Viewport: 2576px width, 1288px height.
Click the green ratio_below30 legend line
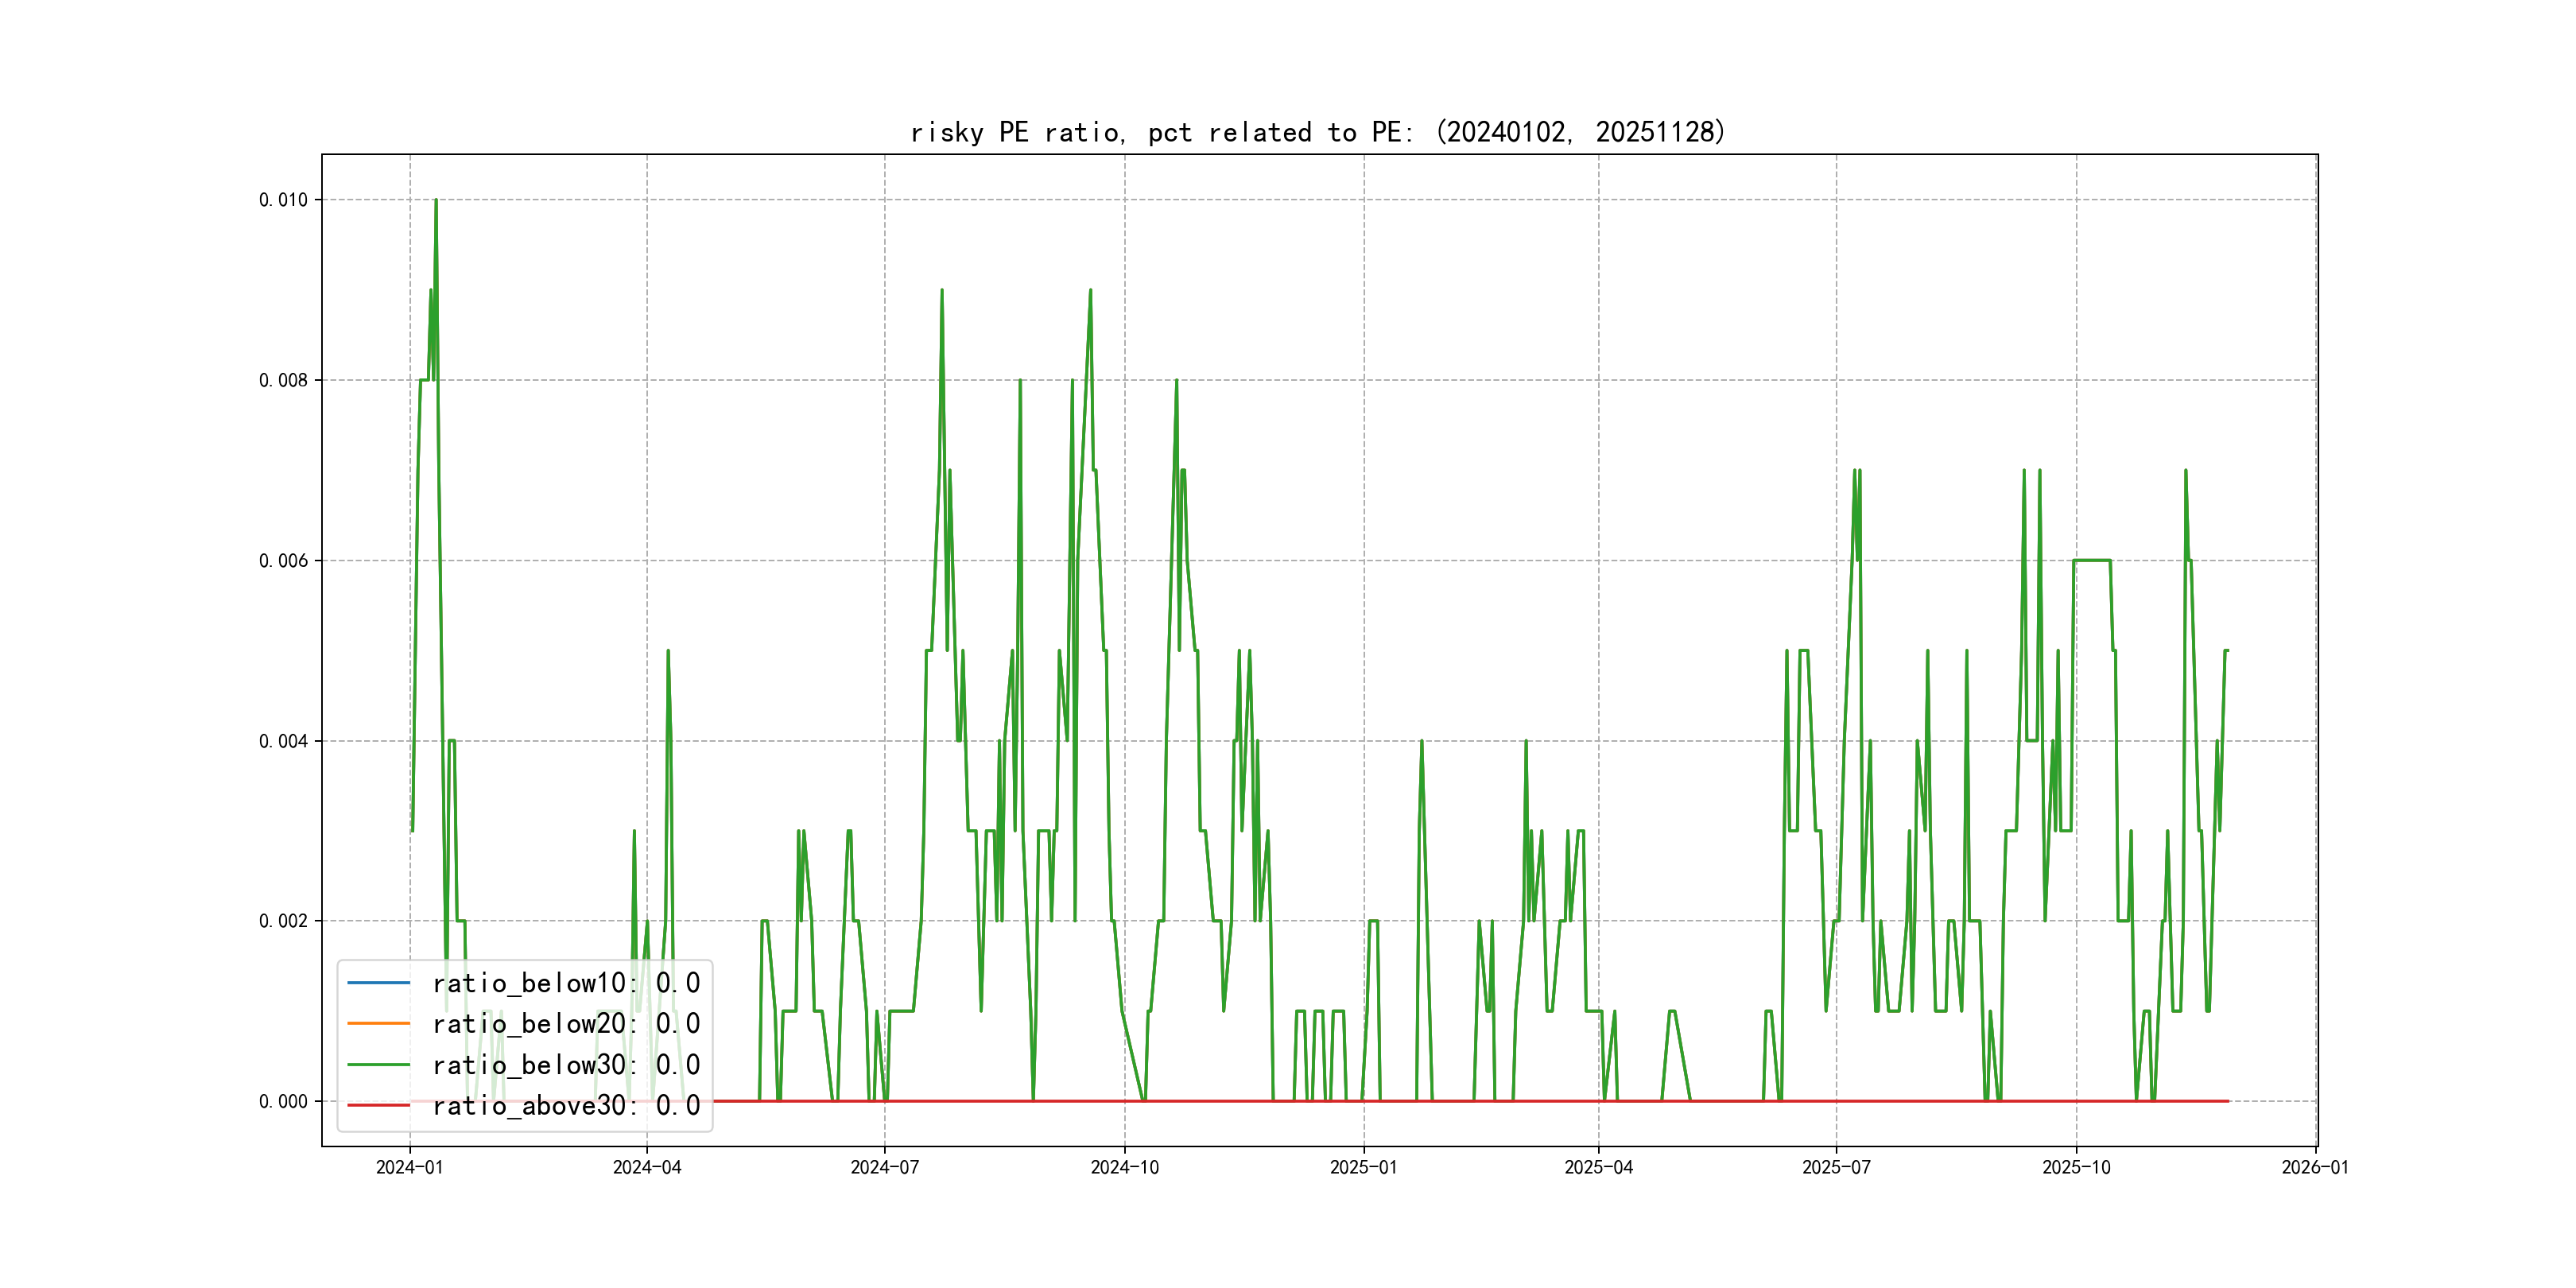[x=378, y=1065]
